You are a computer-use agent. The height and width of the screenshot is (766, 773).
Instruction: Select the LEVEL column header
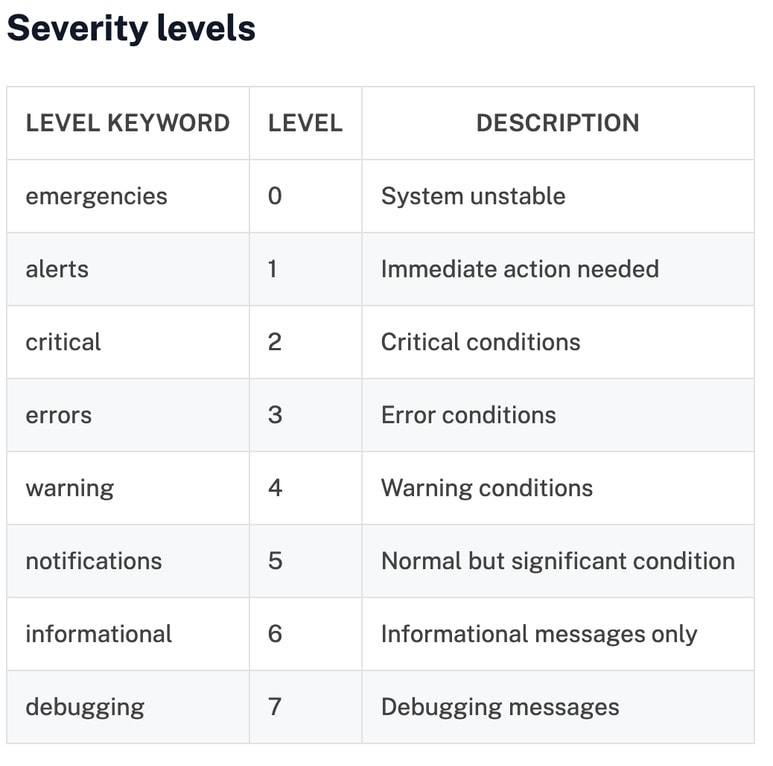click(x=305, y=123)
